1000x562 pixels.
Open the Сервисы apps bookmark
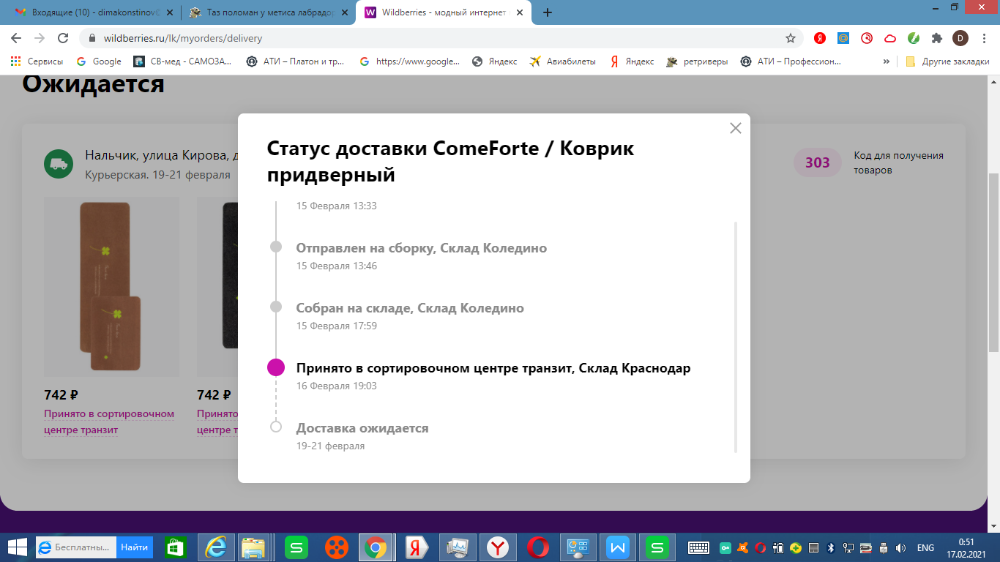pos(37,61)
